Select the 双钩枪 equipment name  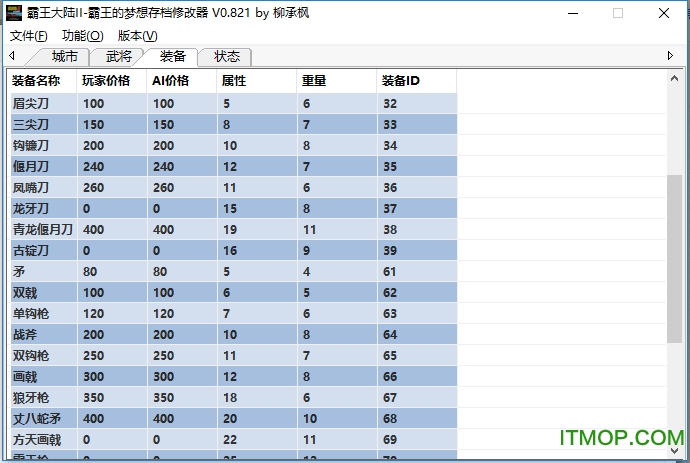point(30,356)
